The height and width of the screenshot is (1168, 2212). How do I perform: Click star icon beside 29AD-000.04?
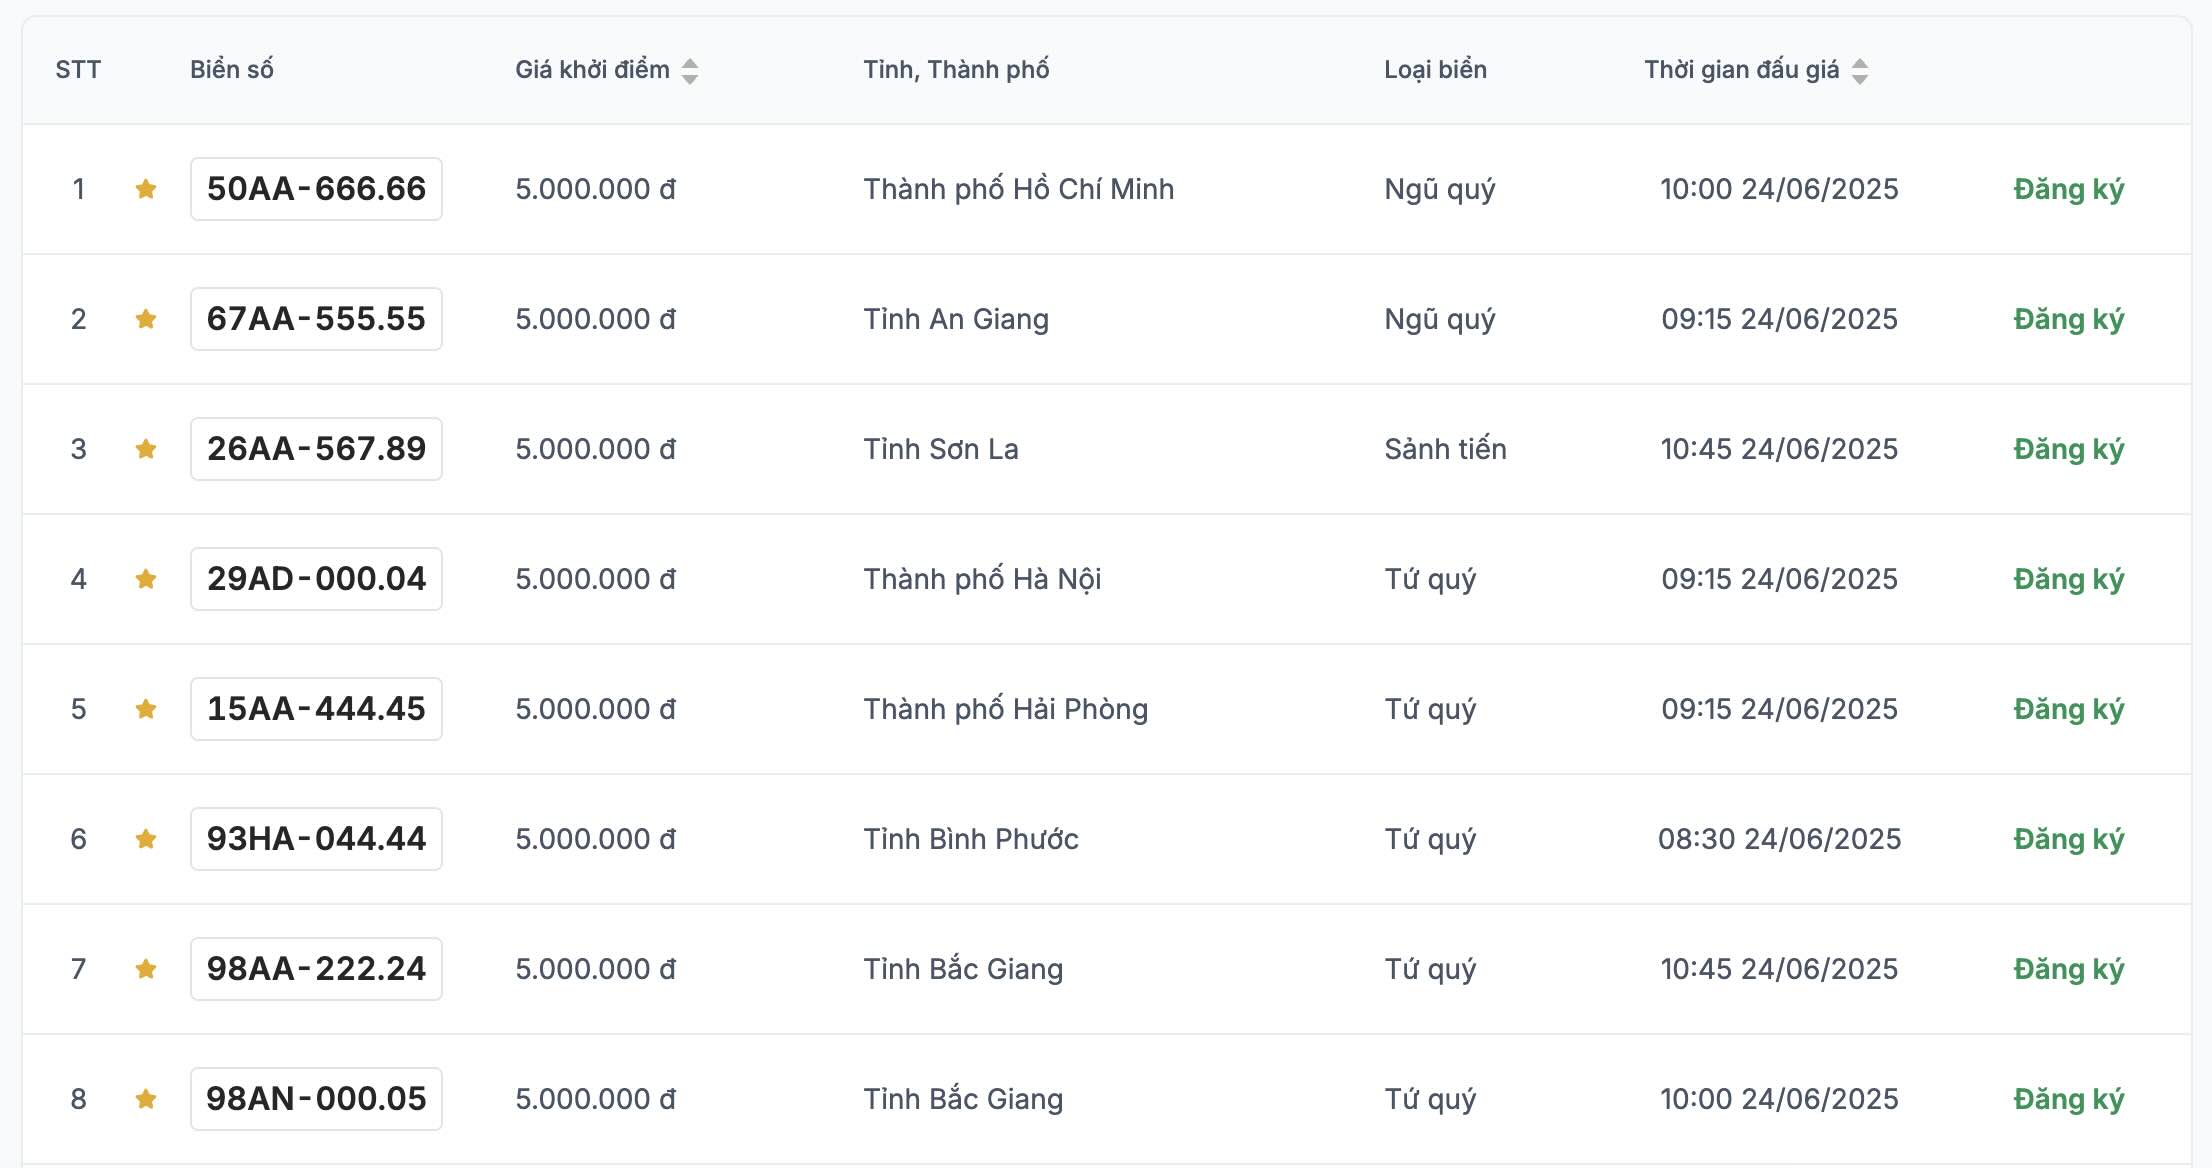(146, 579)
